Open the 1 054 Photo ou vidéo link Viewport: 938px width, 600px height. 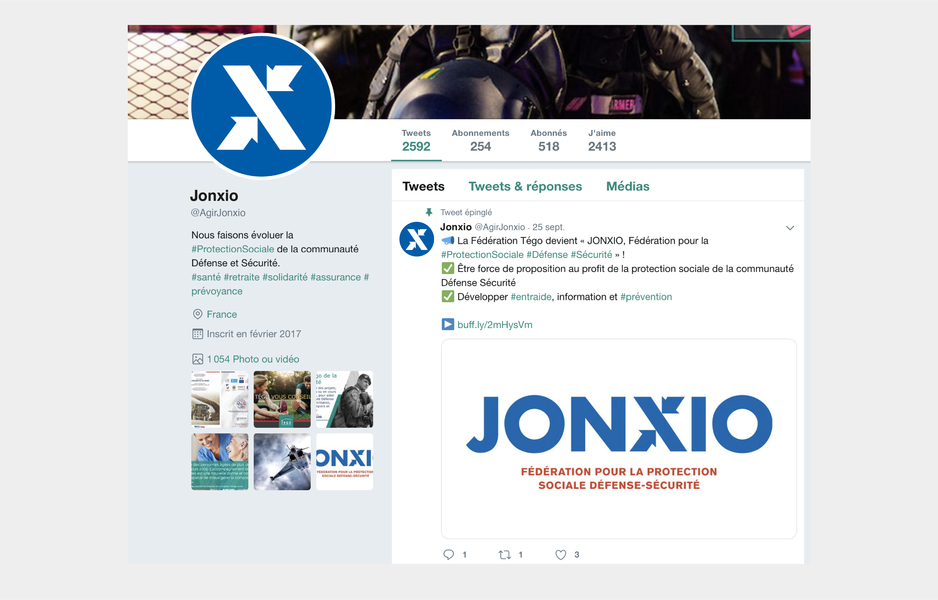coord(253,359)
